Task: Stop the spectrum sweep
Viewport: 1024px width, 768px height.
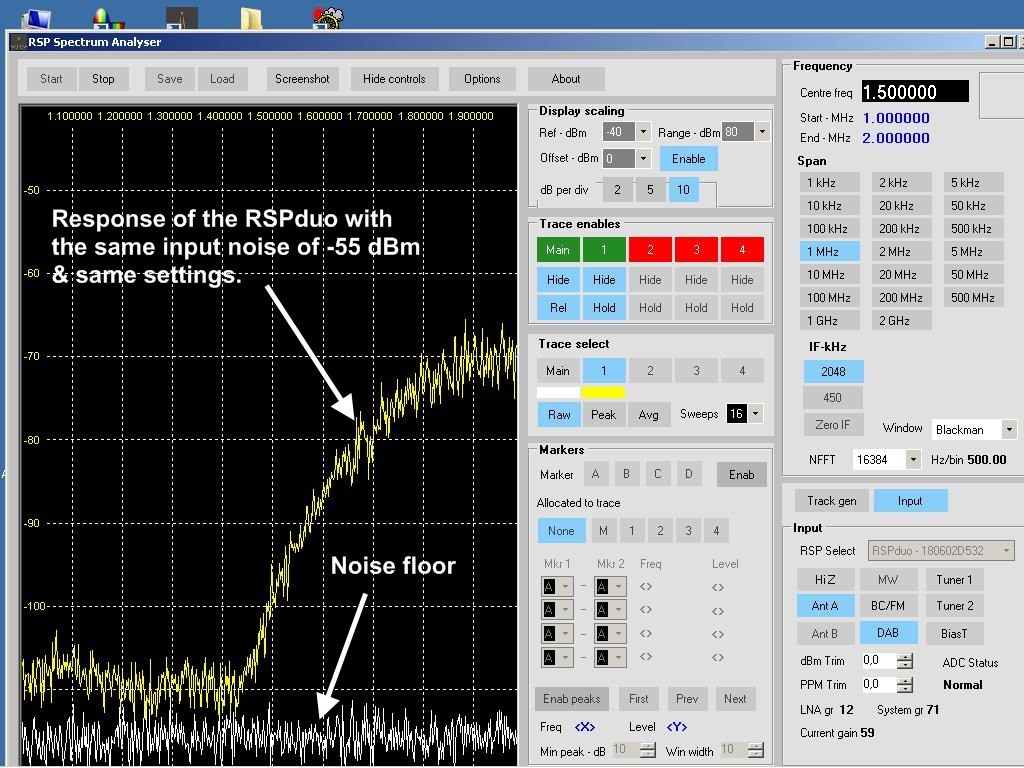Action: coord(103,79)
